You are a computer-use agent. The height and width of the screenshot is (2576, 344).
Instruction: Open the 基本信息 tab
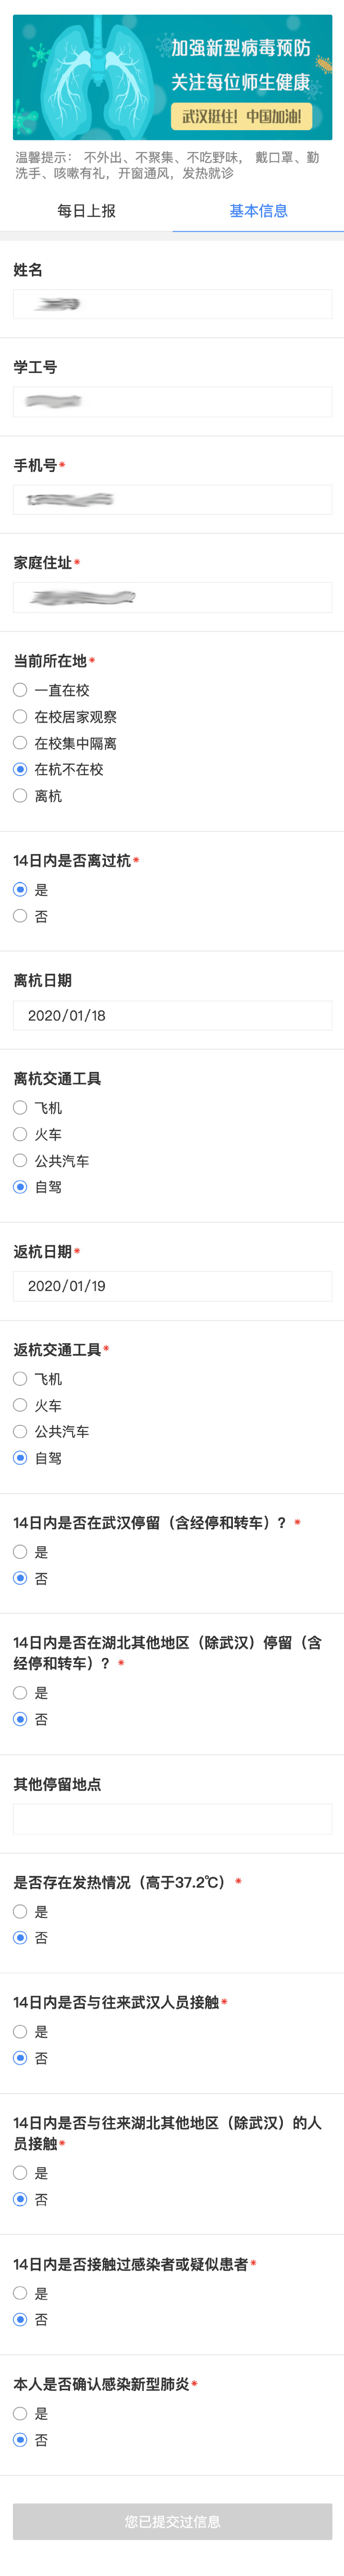(x=258, y=211)
